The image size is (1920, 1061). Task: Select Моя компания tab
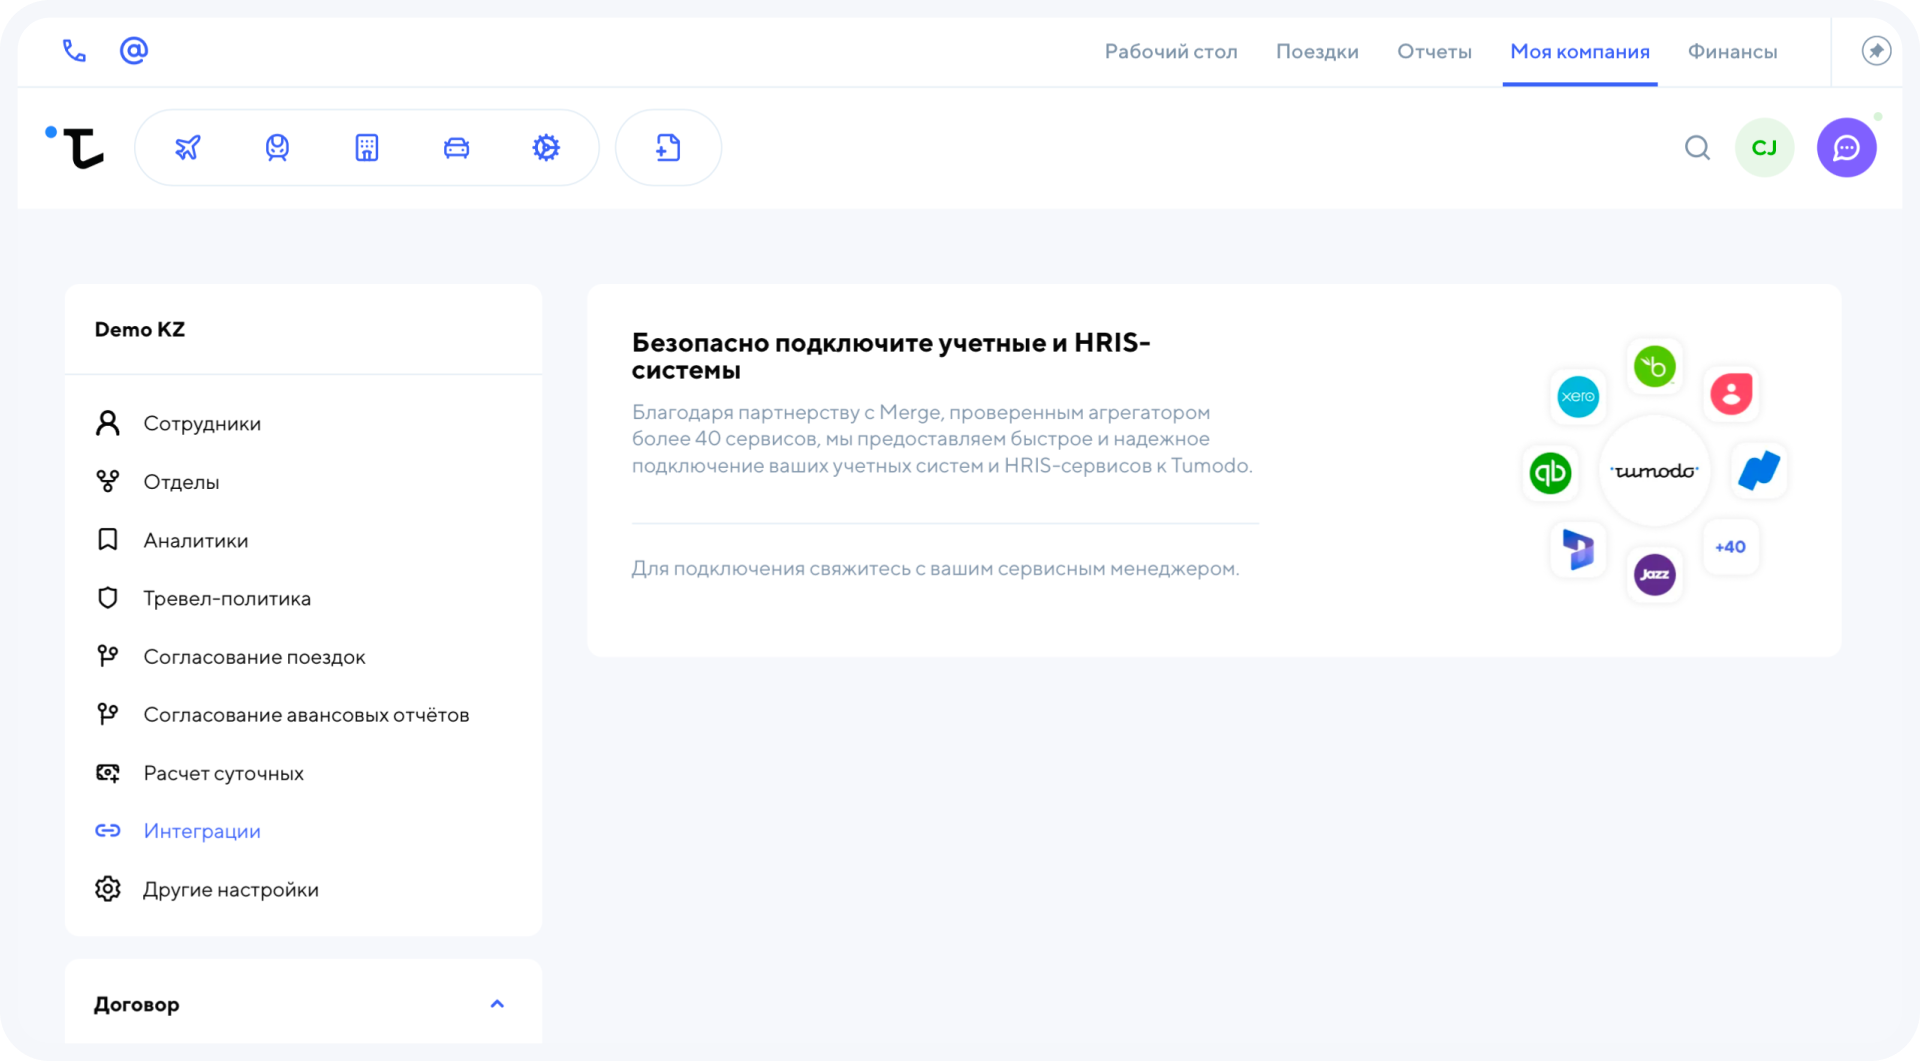click(1580, 51)
